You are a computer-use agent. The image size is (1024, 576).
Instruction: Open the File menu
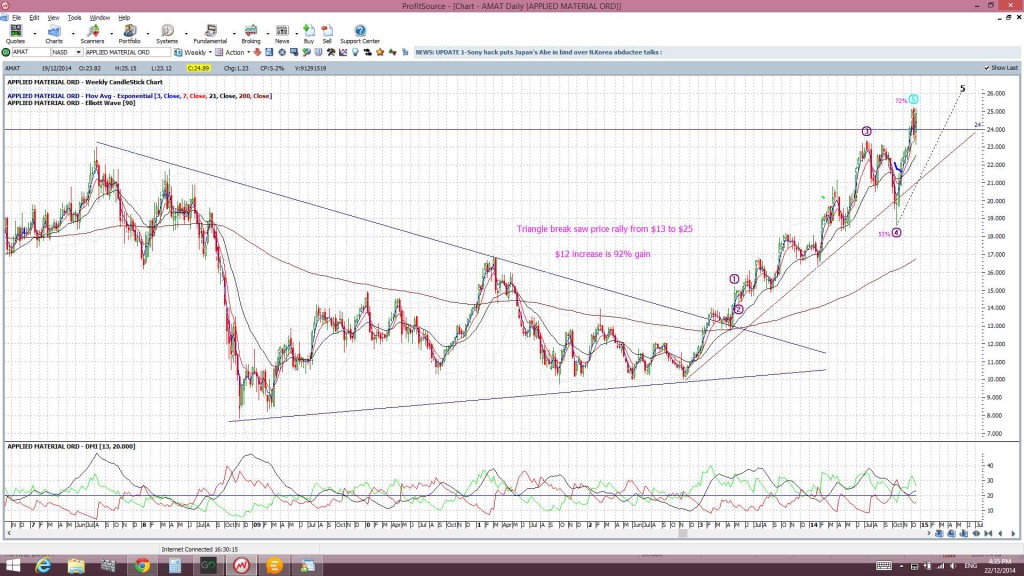click(x=16, y=18)
